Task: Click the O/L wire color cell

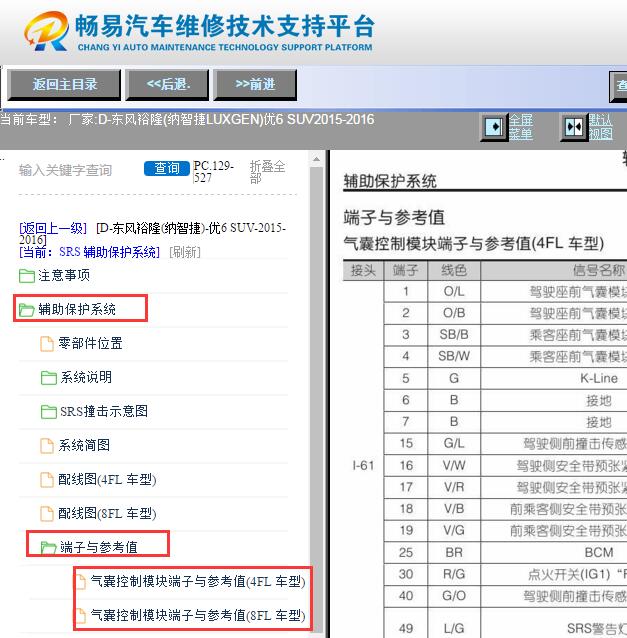Action: pyautogui.click(x=454, y=292)
